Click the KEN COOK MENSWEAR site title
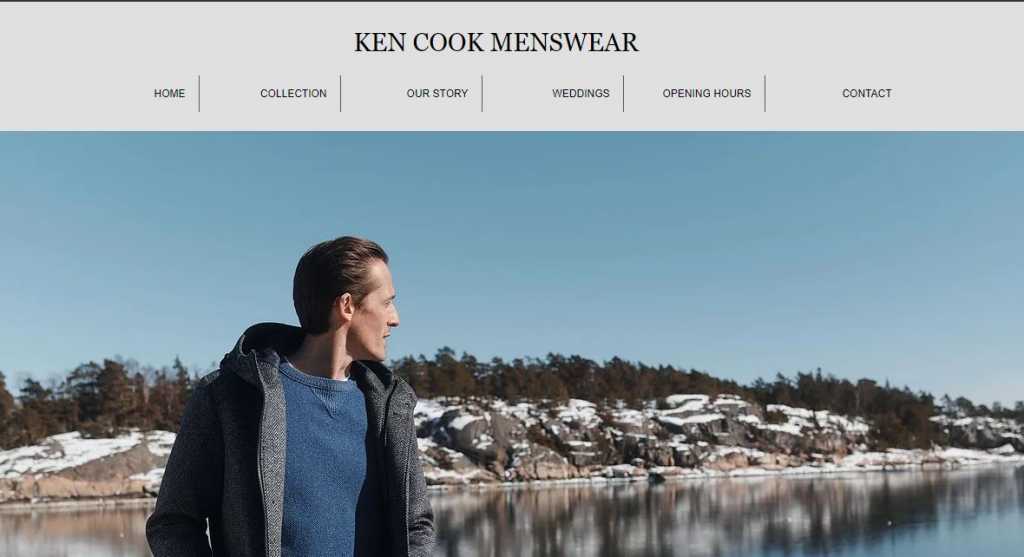Screen dimensions: 1024x557 click(496, 42)
